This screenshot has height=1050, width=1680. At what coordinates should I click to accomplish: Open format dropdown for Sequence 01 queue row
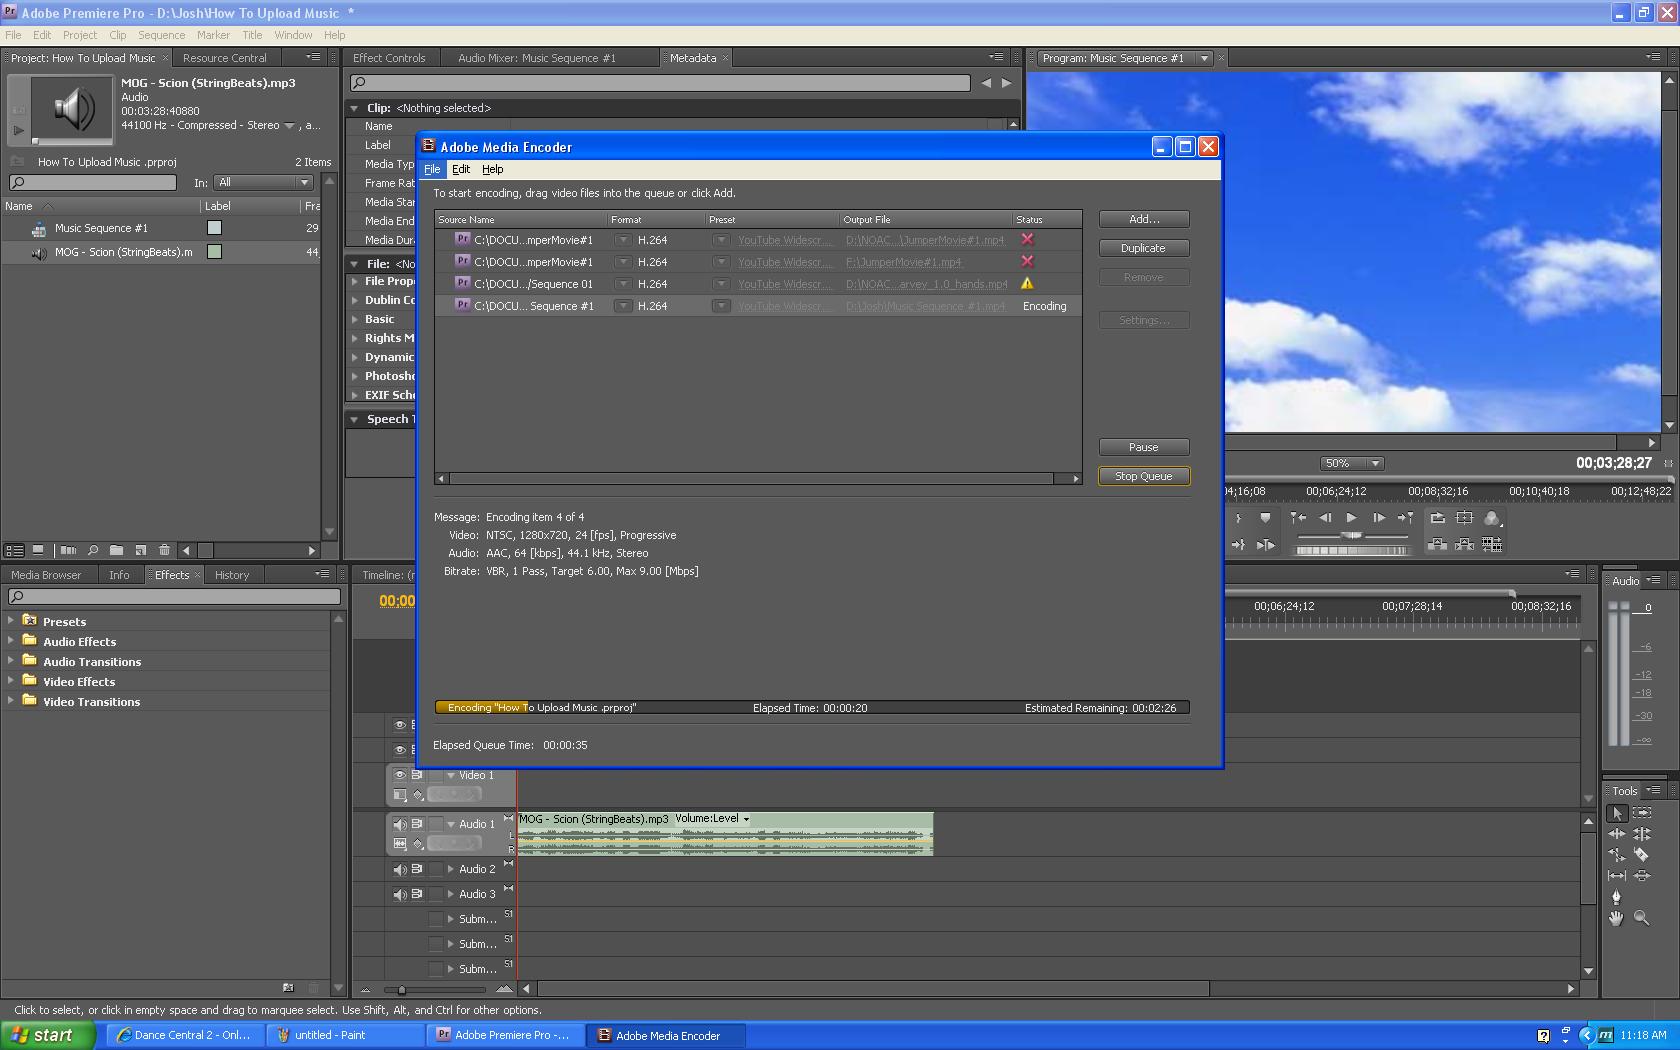(x=623, y=284)
